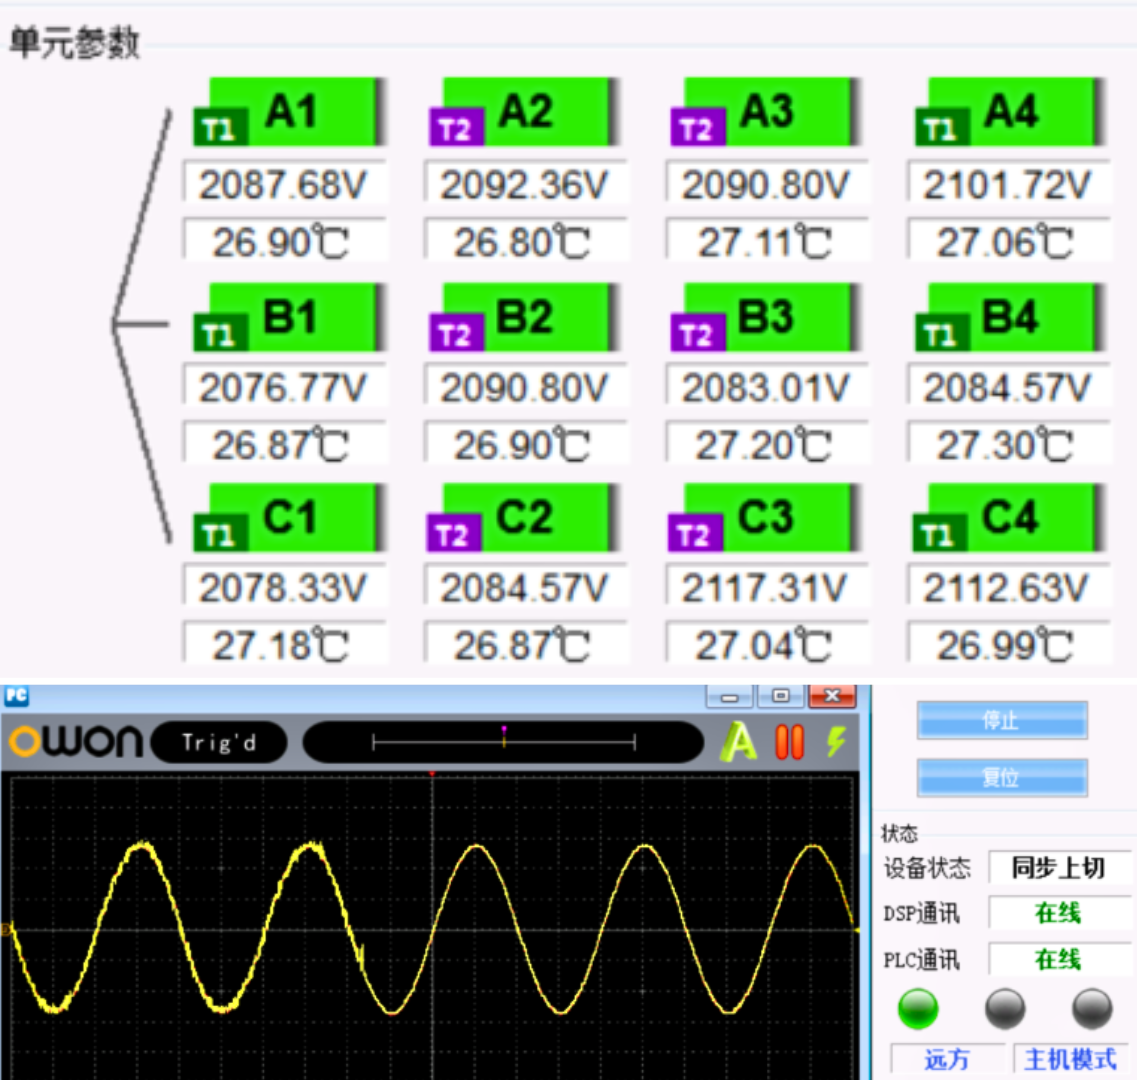Click the 主机模式 label
Screen dimensions: 1137x1080
coord(1070,1060)
